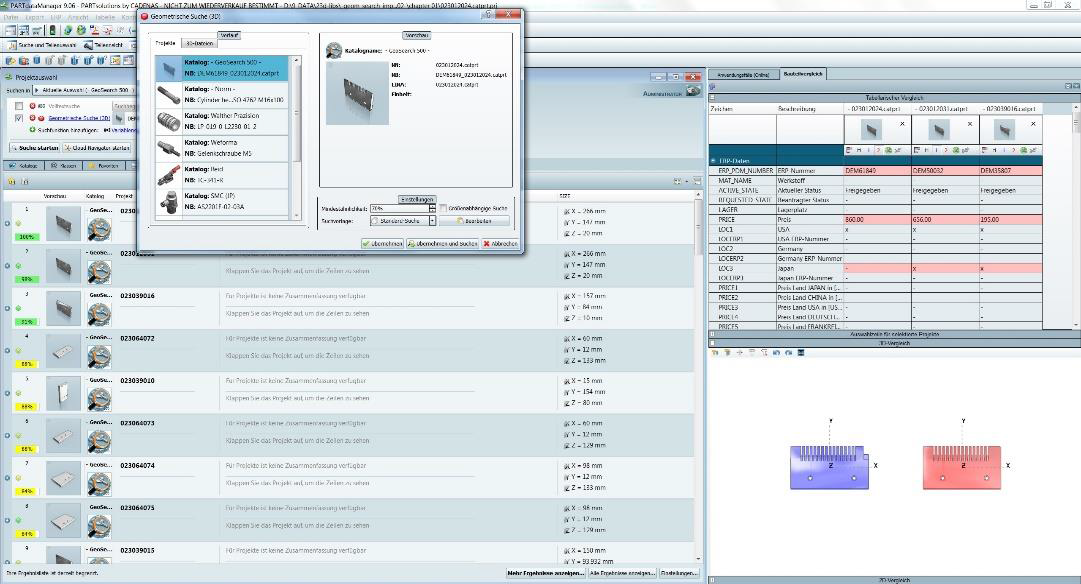Collapse the ERP-Daten section in the table
The width and height of the screenshot is (1081, 584).
[714, 160]
